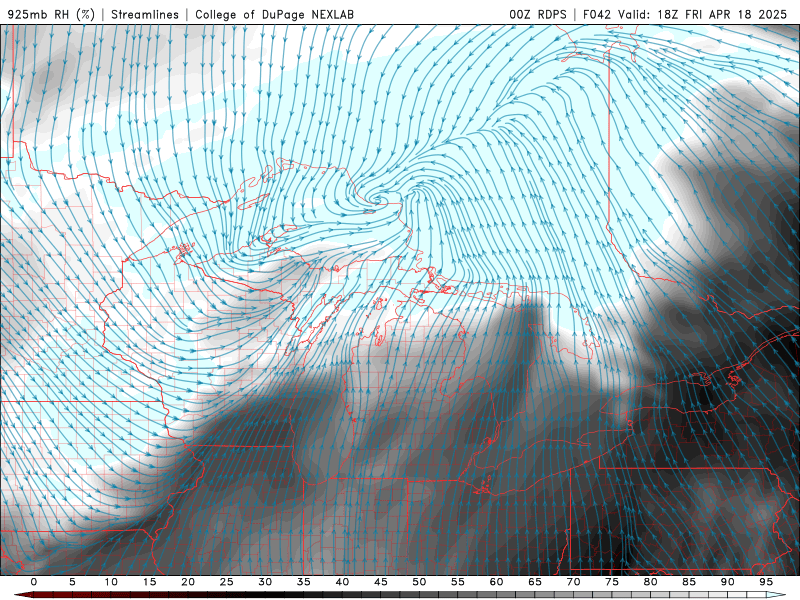
Task: Click the colorbar tick label "85"
Action: coord(689,582)
